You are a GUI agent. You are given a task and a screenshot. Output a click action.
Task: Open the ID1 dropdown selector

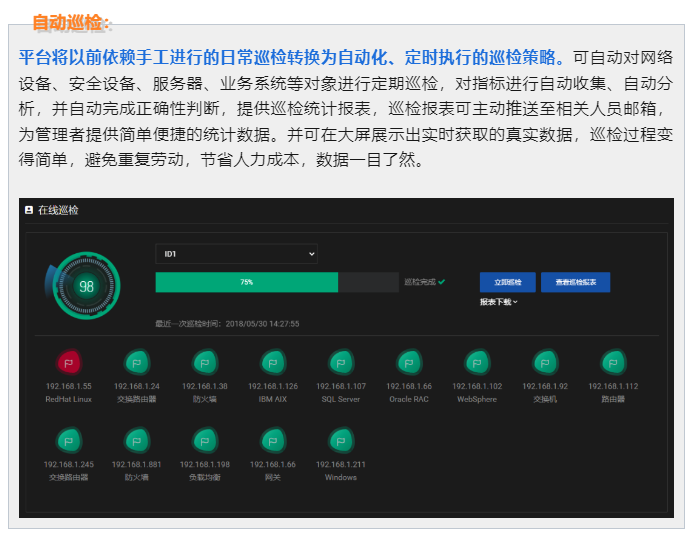(x=236, y=254)
